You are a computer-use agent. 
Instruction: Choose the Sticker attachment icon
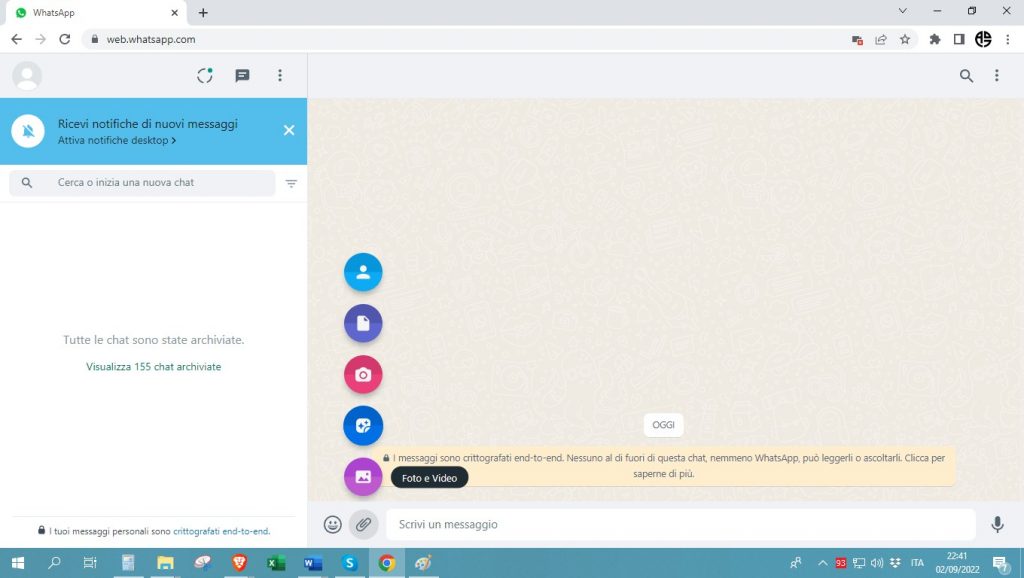coord(363,426)
